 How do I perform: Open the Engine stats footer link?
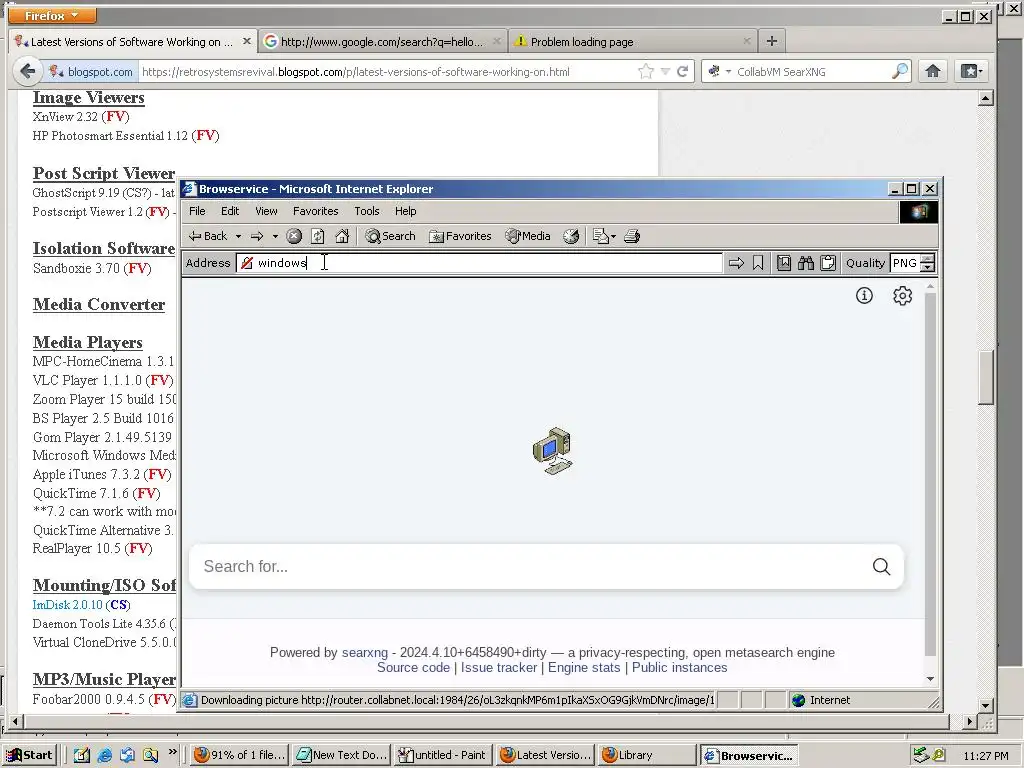[584, 667]
